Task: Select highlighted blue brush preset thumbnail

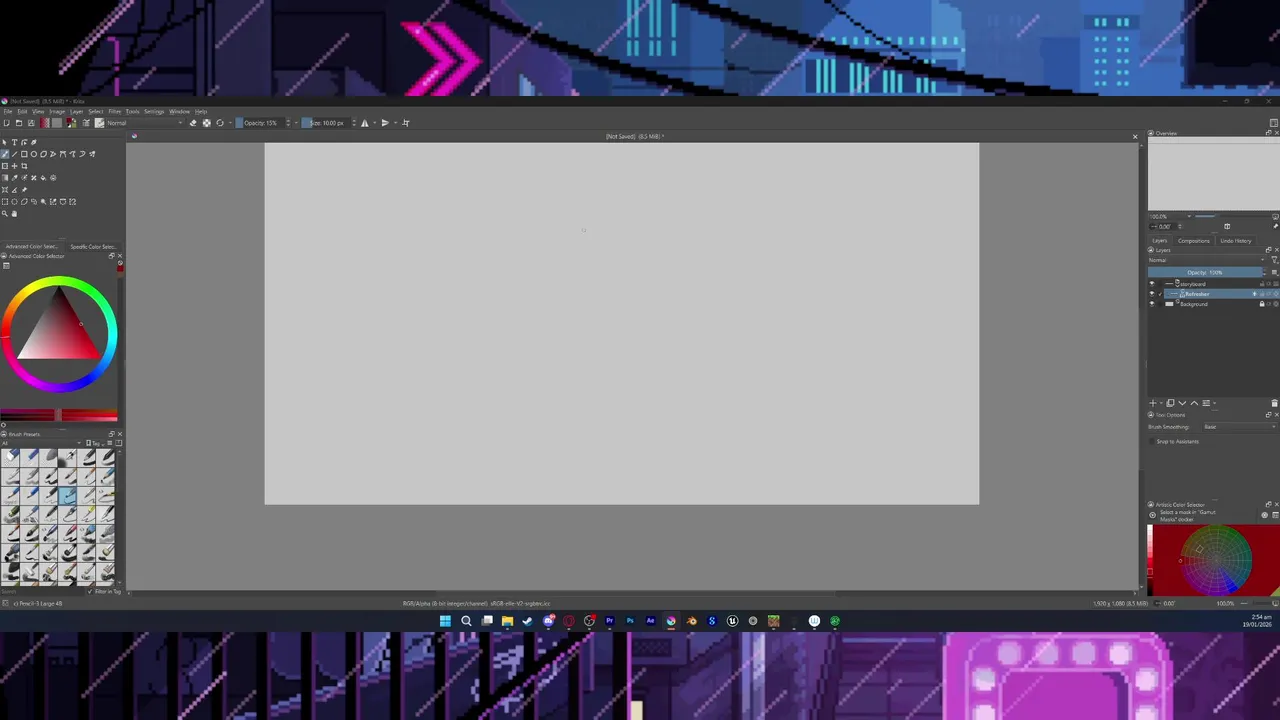Action: pyautogui.click(x=67, y=495)
